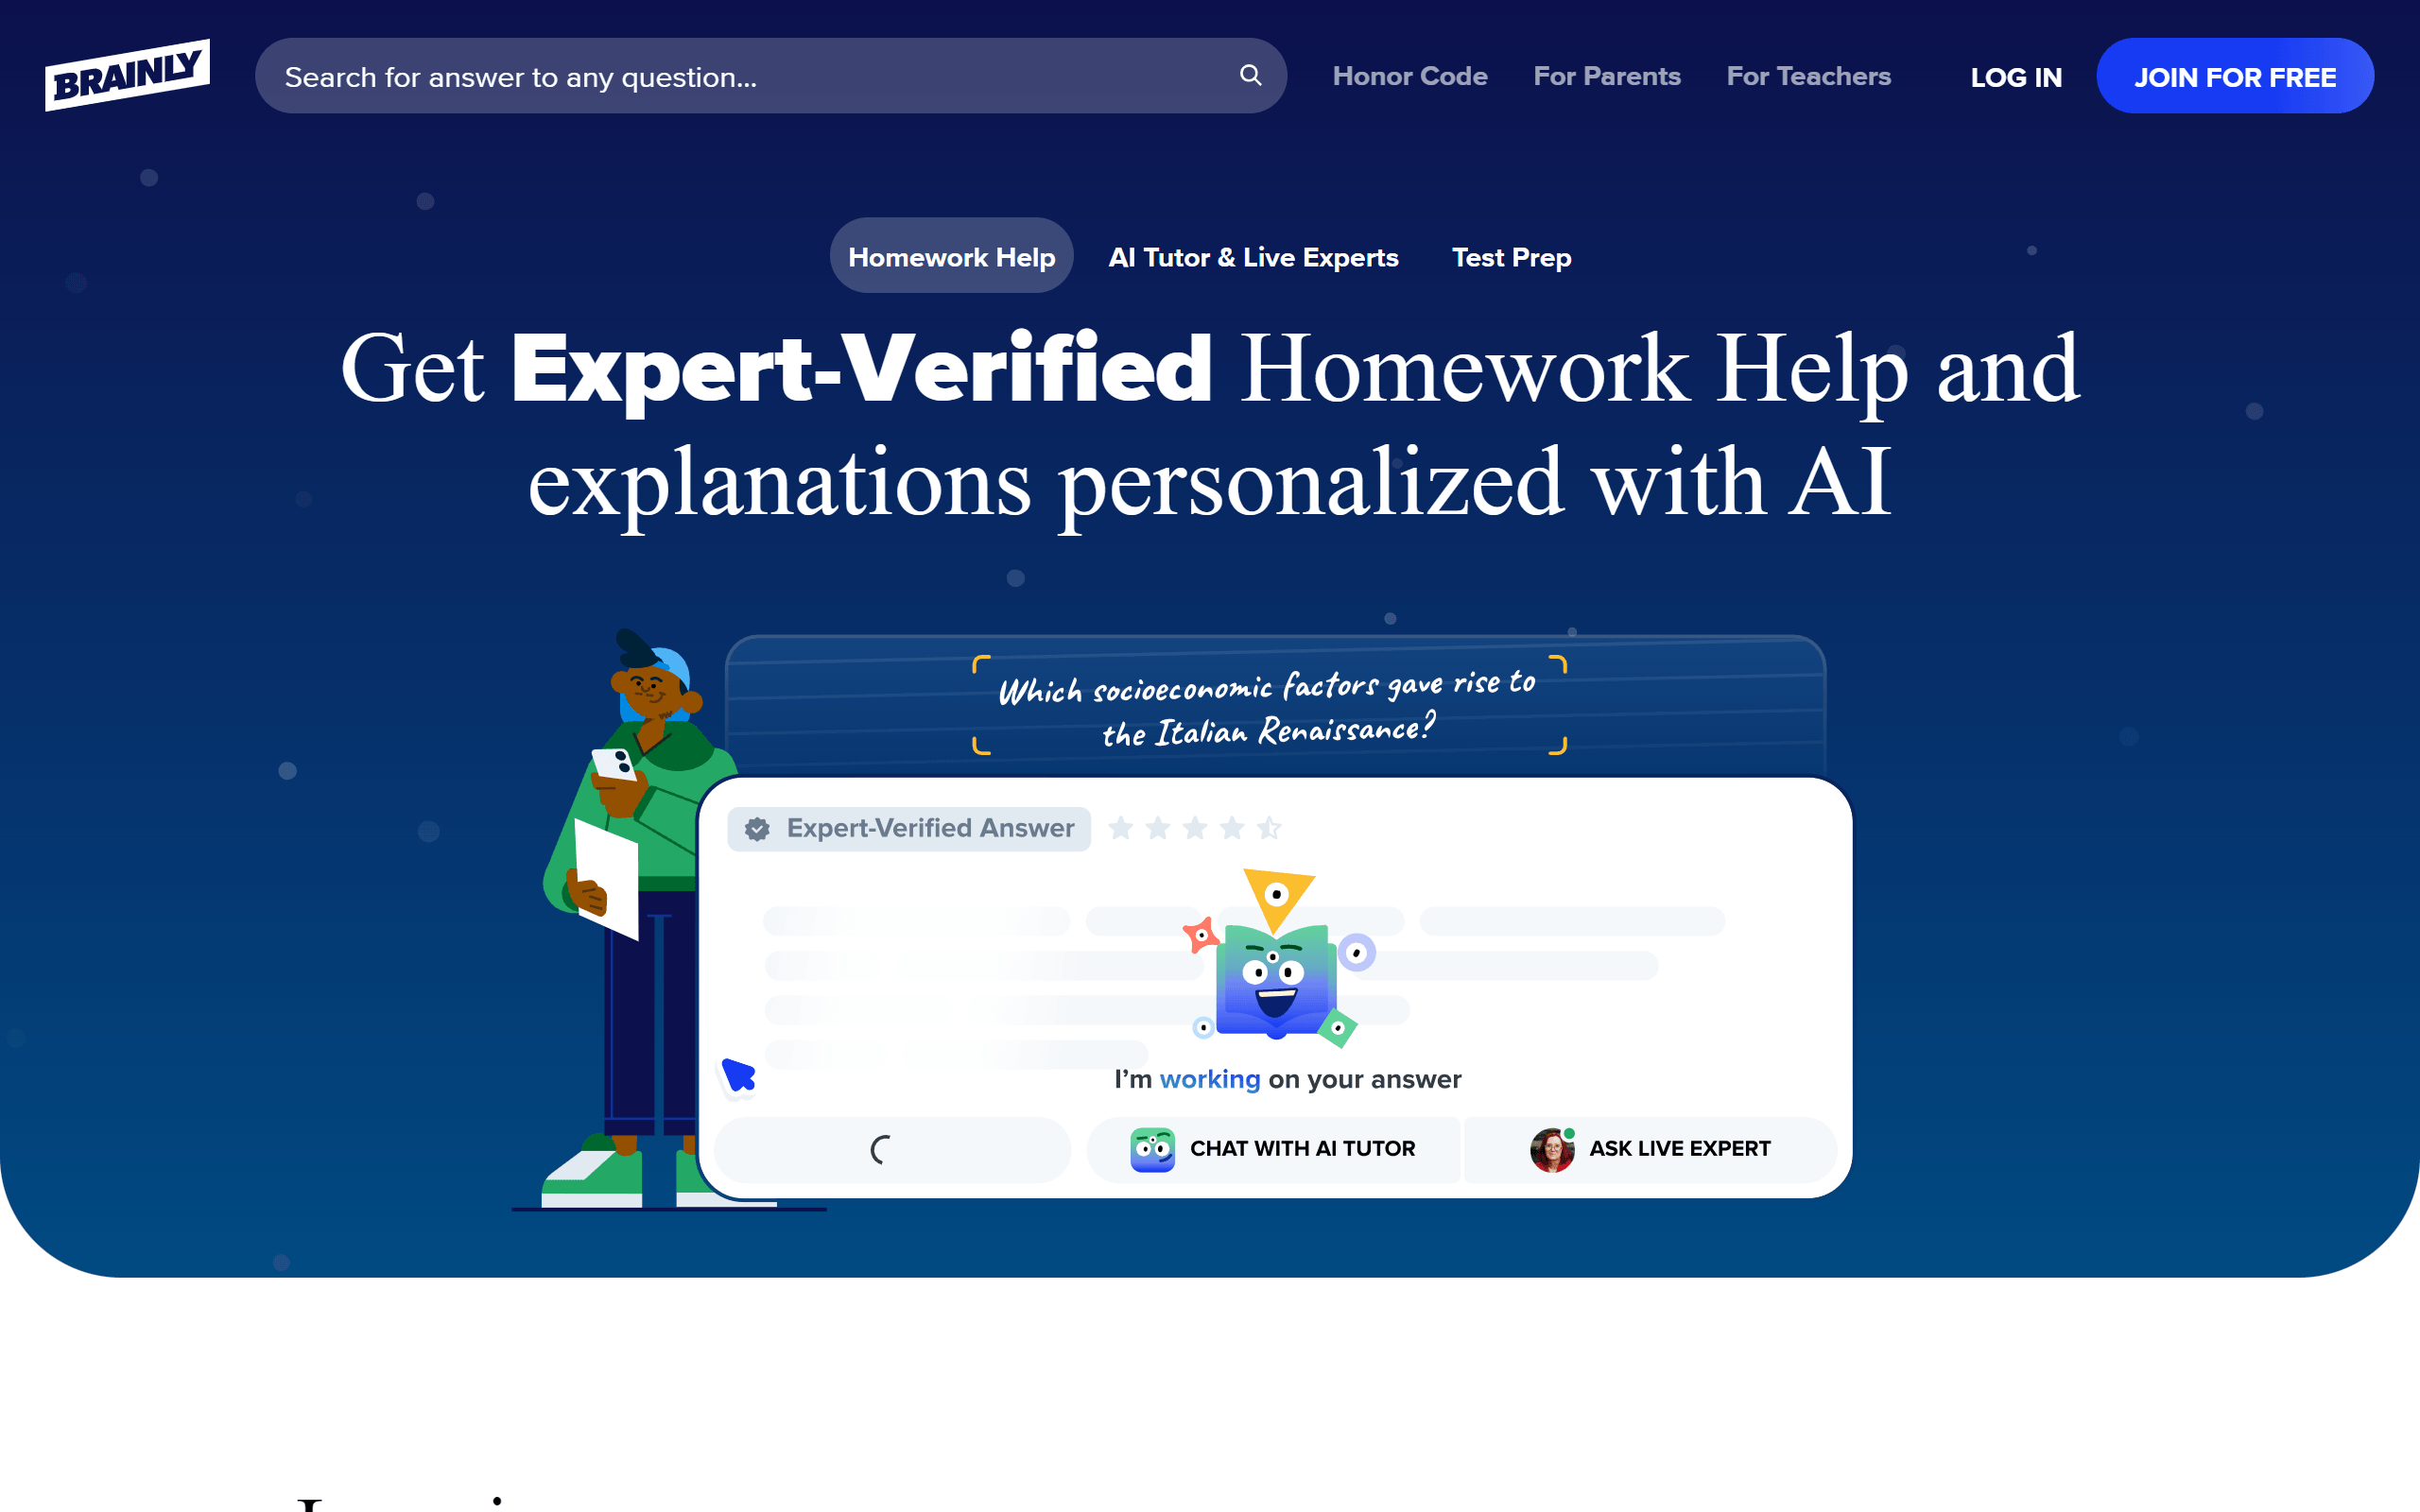Click the search input field
The width and height of the screenshot is (2420, 1512).
point(769,77)
